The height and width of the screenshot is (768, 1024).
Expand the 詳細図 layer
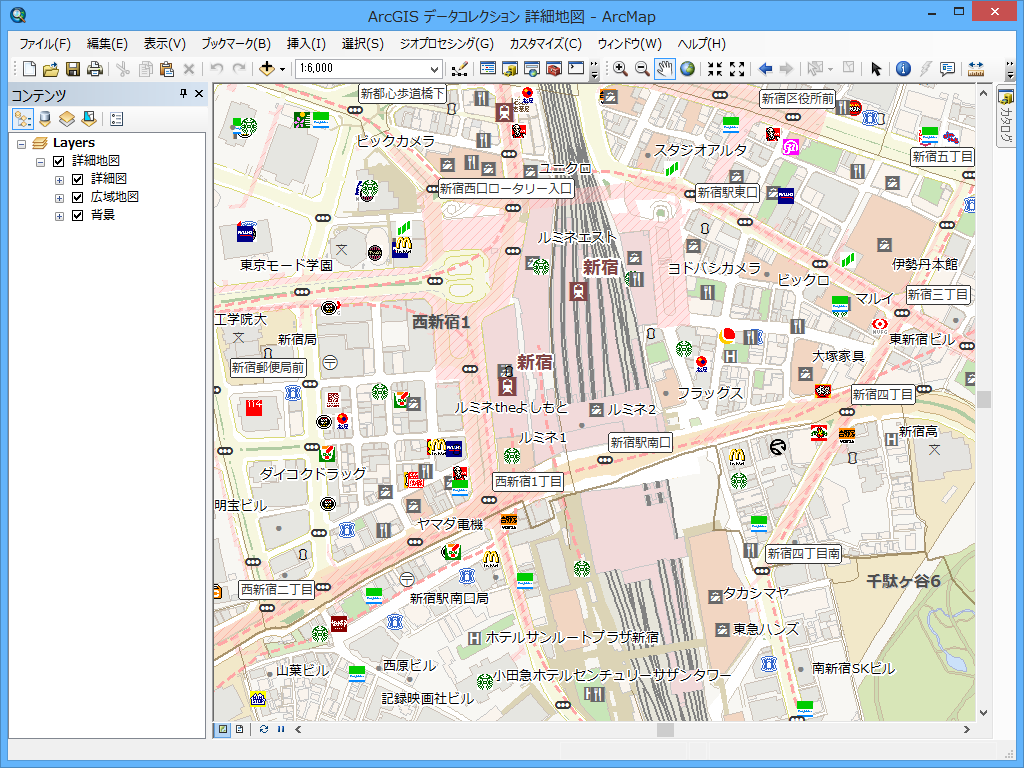tap(59, 180)
